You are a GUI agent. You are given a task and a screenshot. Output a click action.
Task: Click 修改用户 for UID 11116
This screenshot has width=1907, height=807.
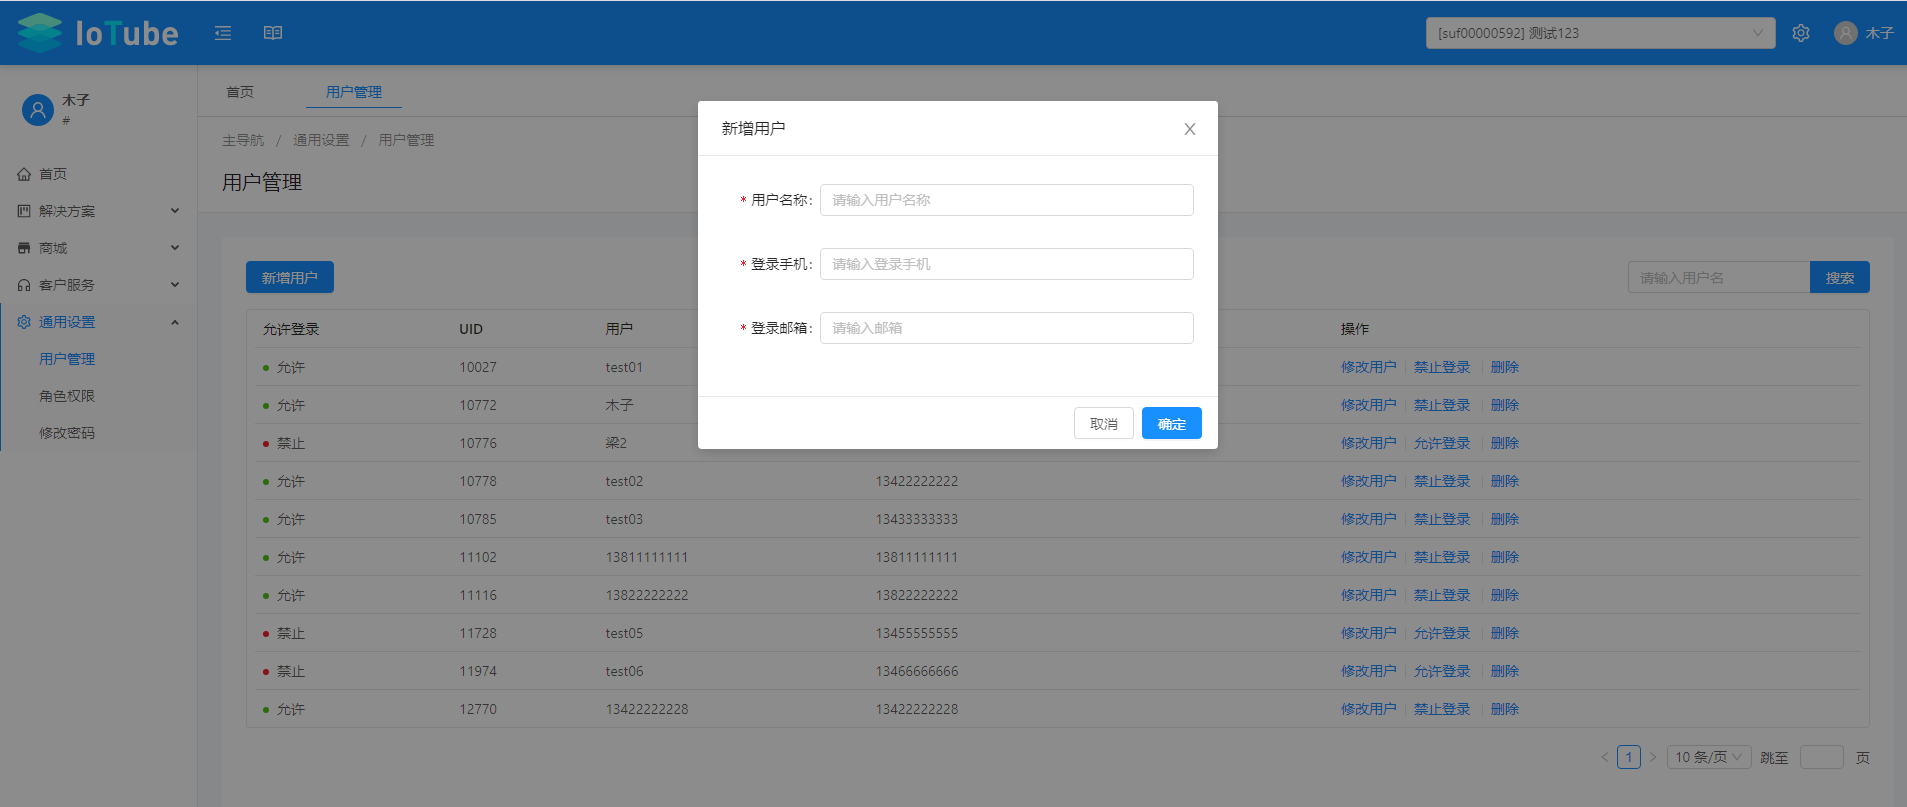(x=1369, y=595)
